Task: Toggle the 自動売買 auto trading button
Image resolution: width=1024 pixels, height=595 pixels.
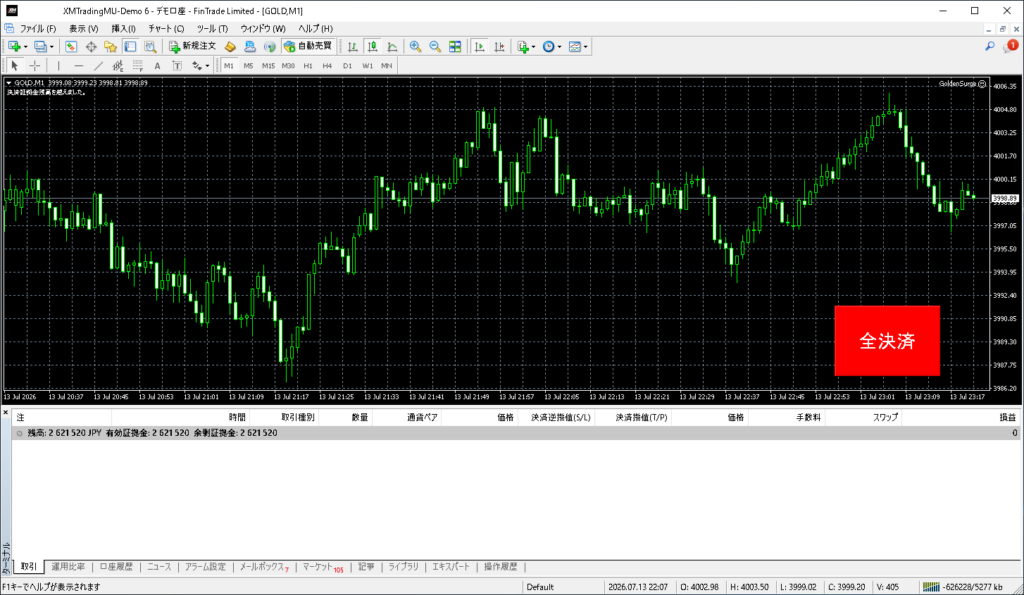Action: tap(308, 46)
